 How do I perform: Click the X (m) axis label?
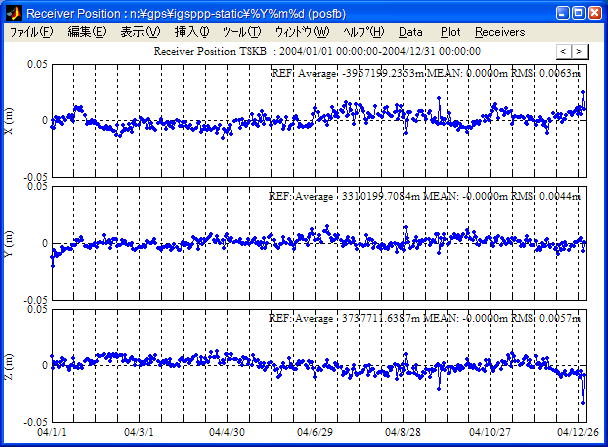click(9, 121)
